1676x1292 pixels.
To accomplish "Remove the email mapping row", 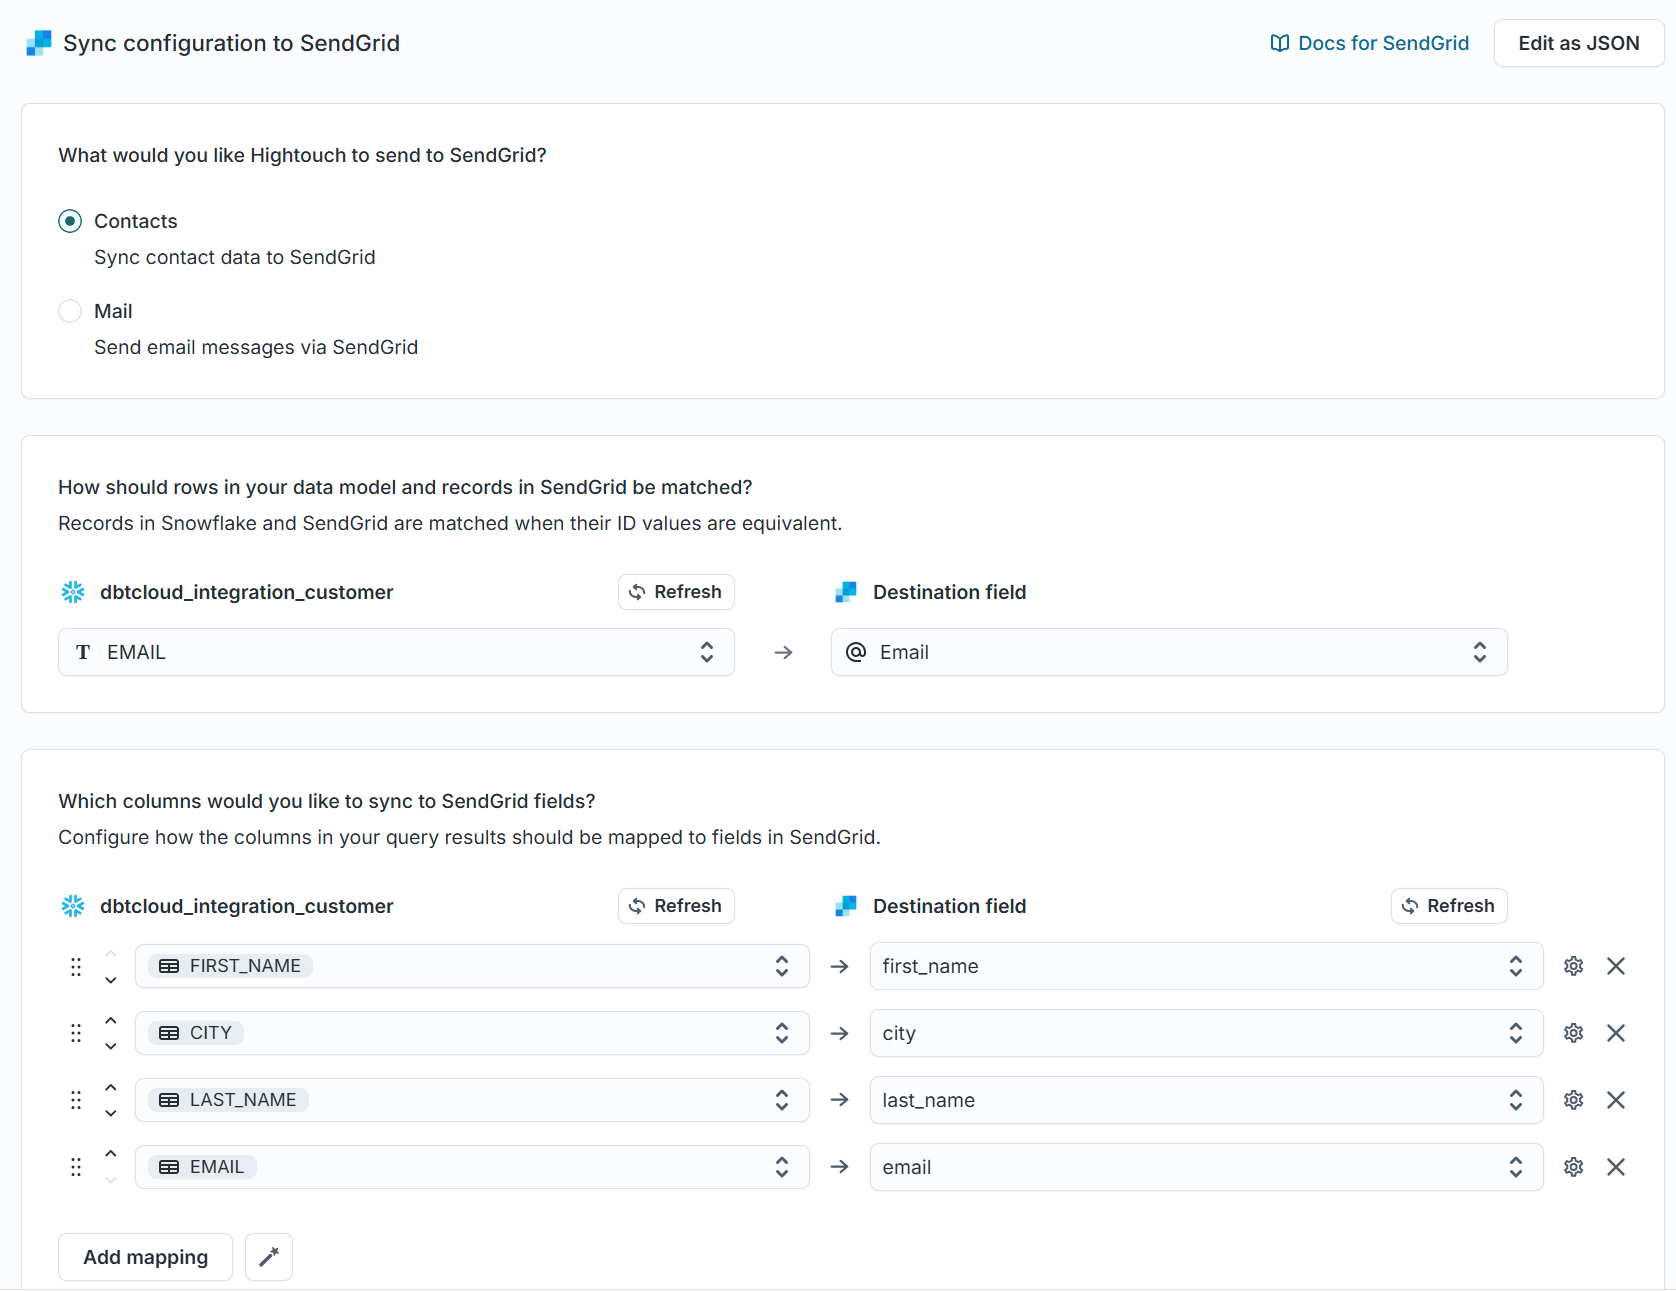I will tap(1616, 1167).
